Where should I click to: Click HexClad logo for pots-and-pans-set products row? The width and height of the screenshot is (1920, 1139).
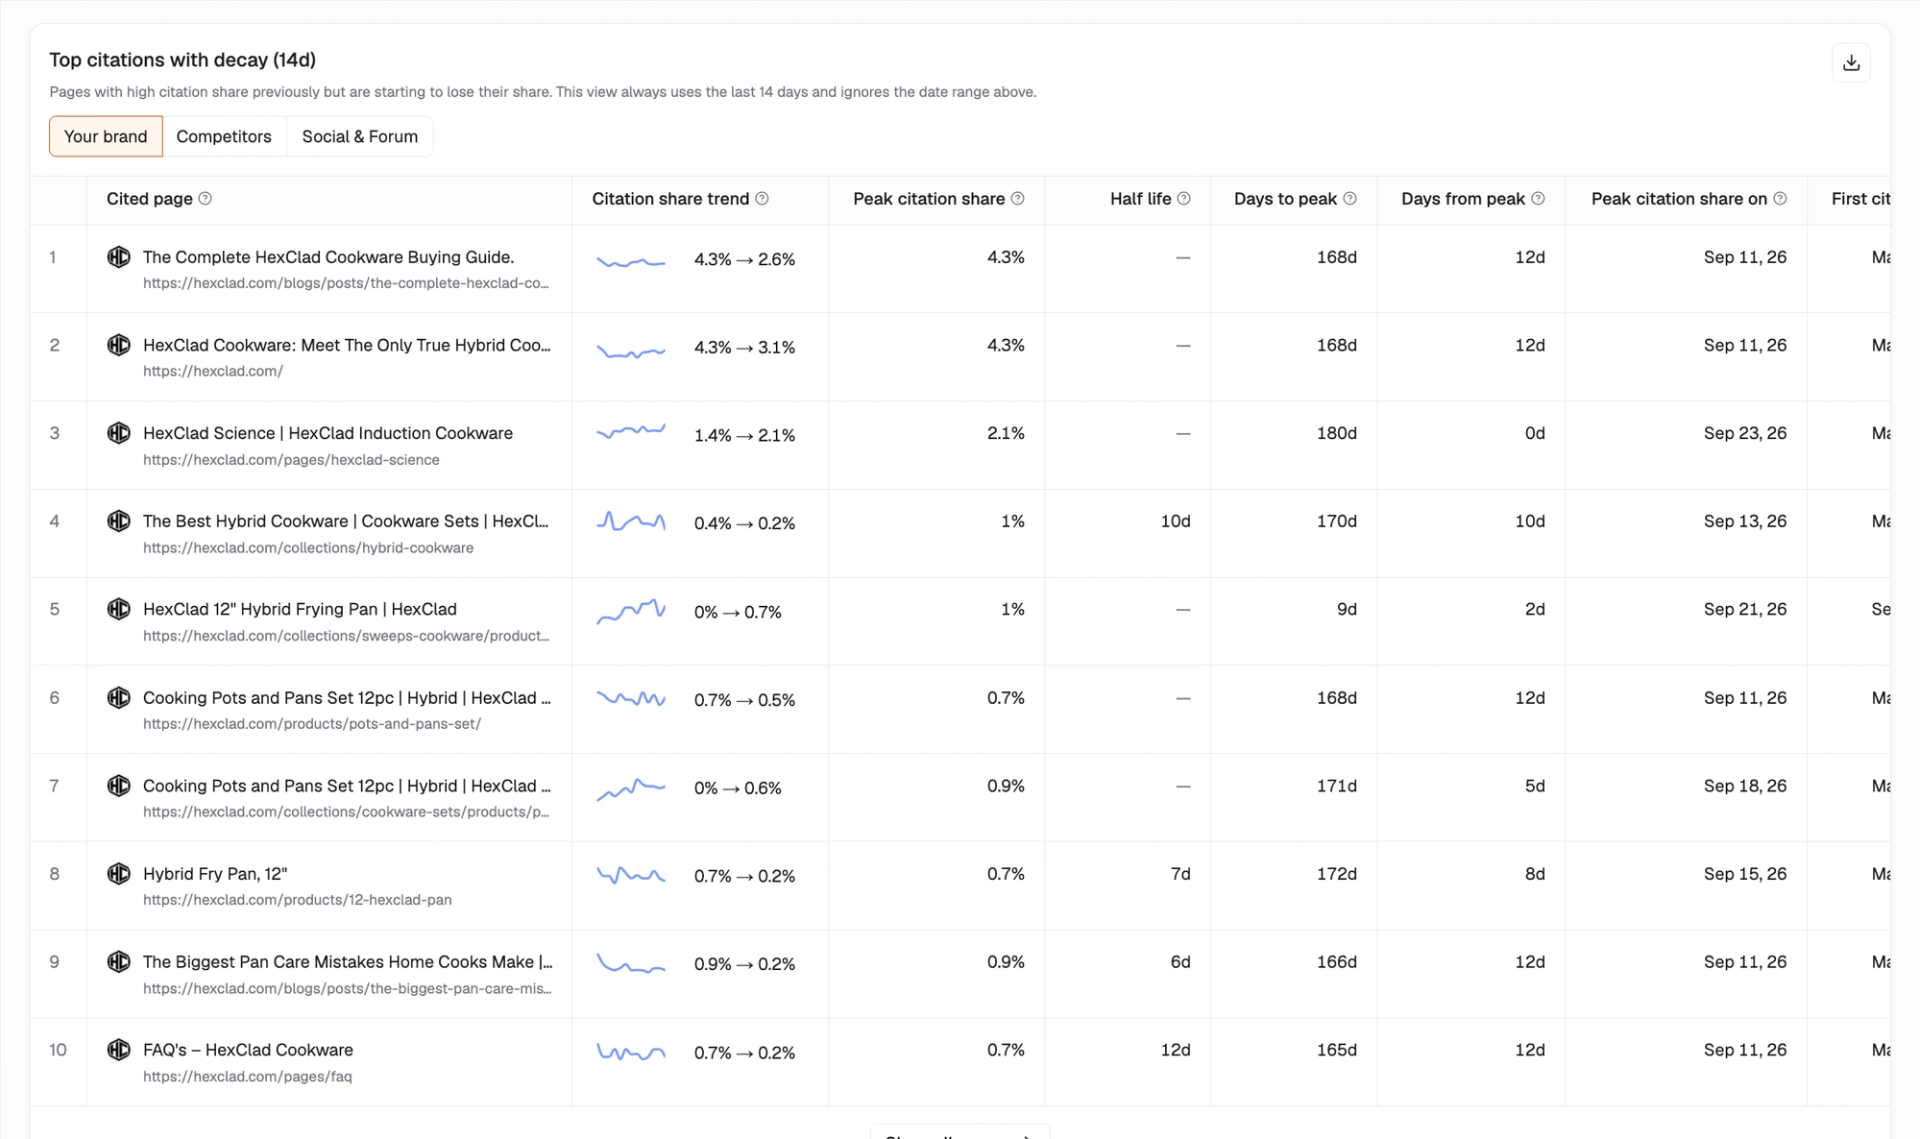pyautogui.click(x=119, y=697)
